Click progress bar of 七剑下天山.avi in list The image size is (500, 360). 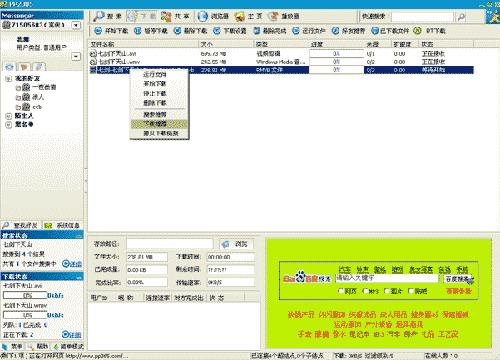pos(336,54)
